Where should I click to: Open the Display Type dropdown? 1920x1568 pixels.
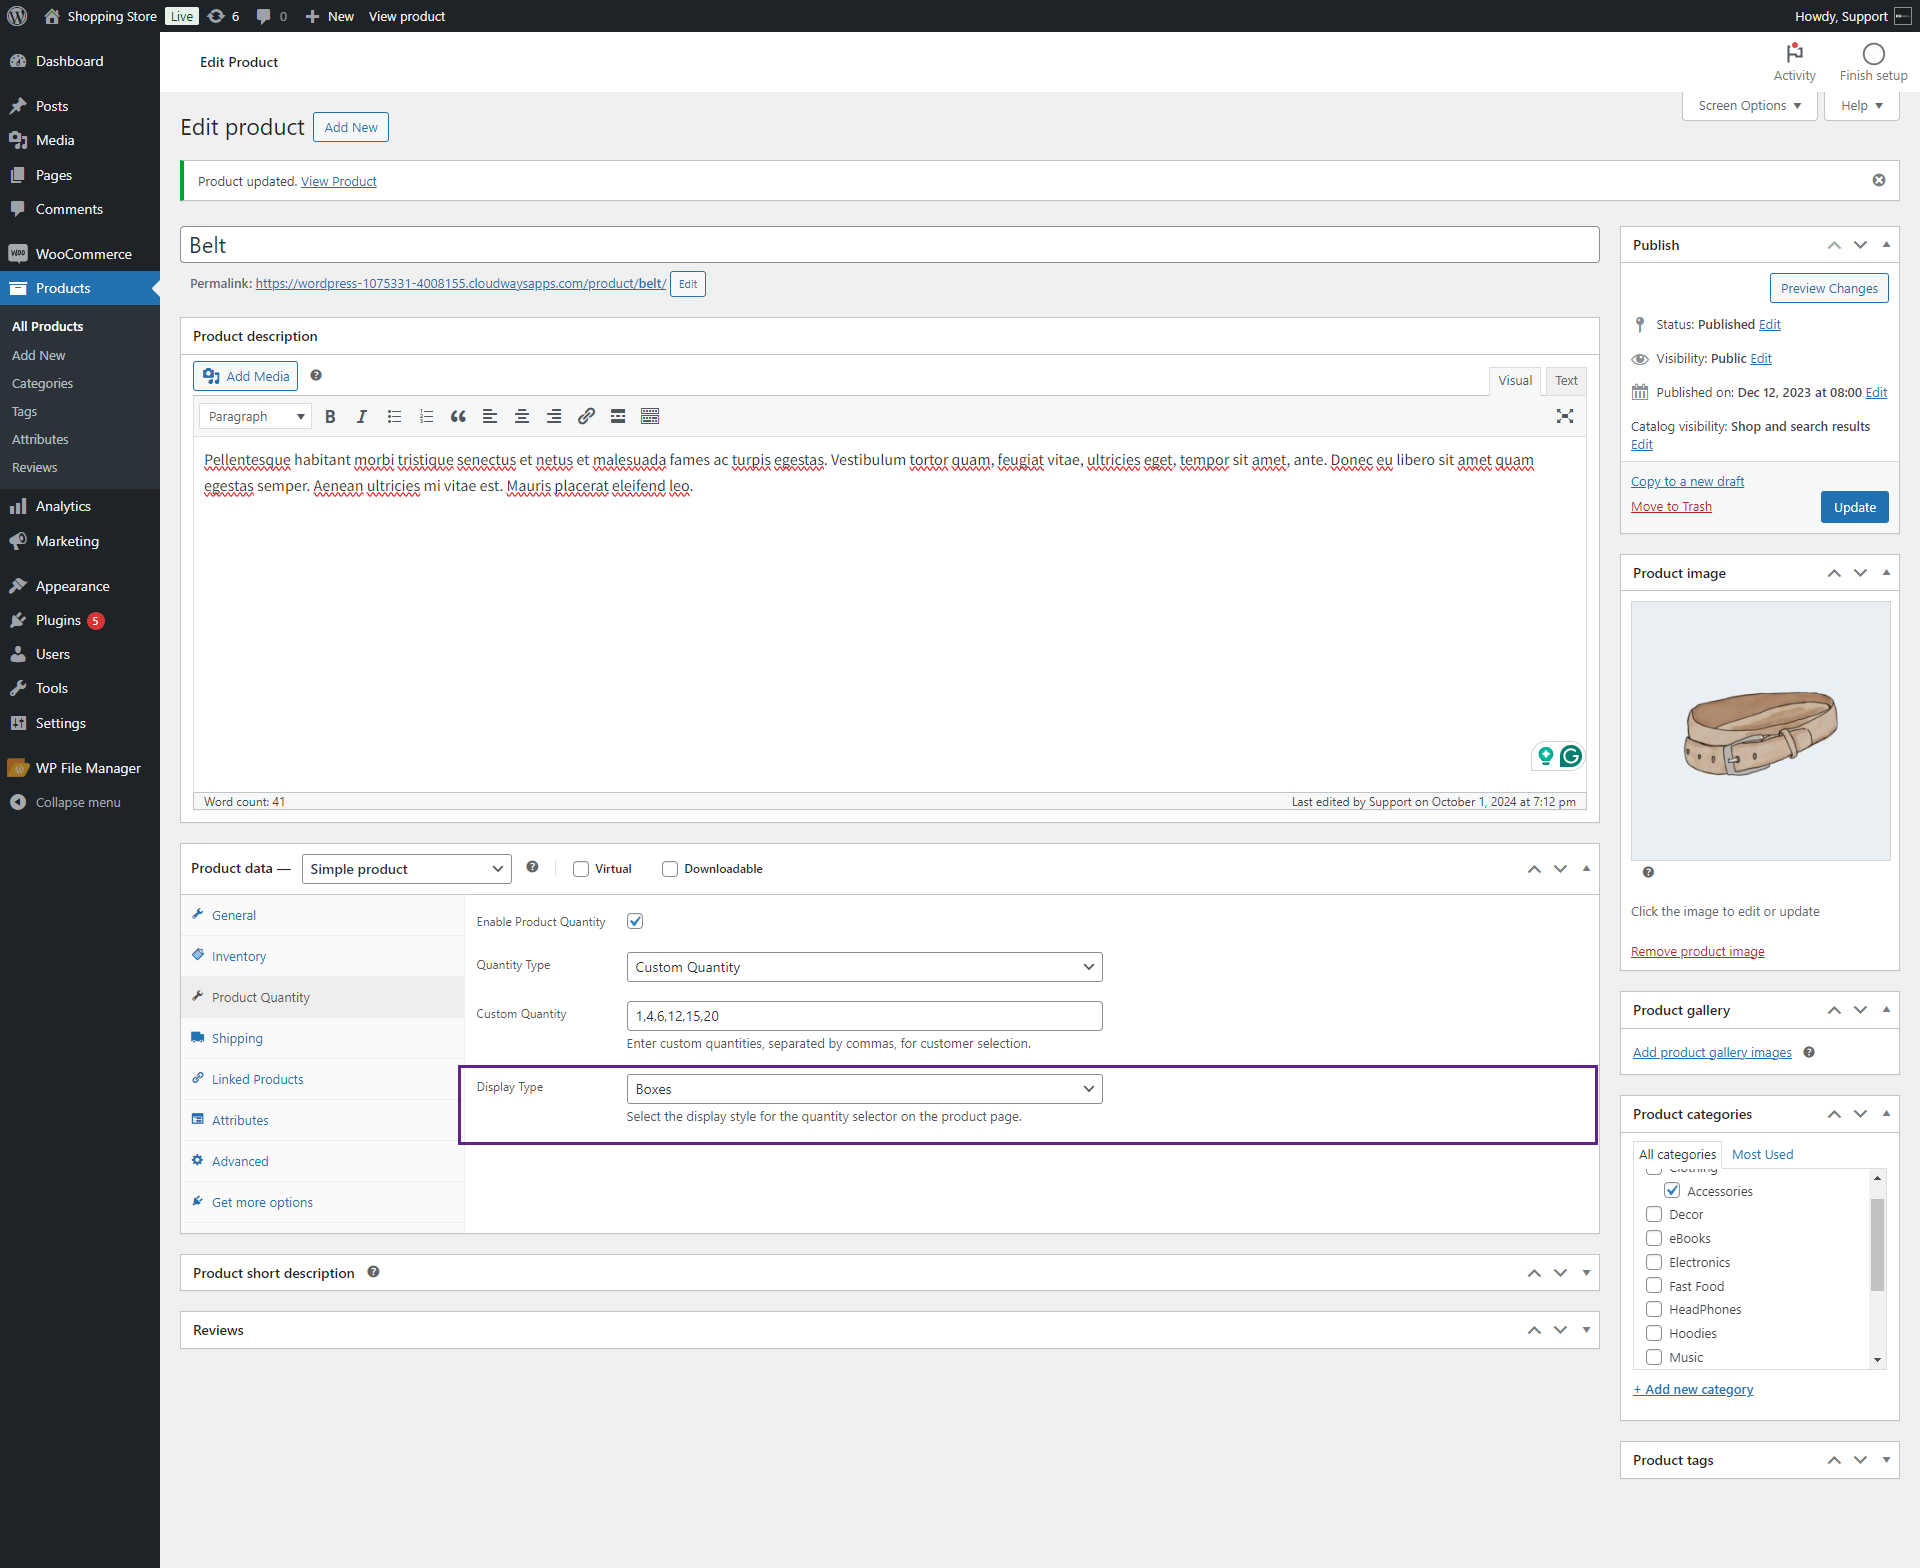pyautogui.click(x=864, y=1089)
